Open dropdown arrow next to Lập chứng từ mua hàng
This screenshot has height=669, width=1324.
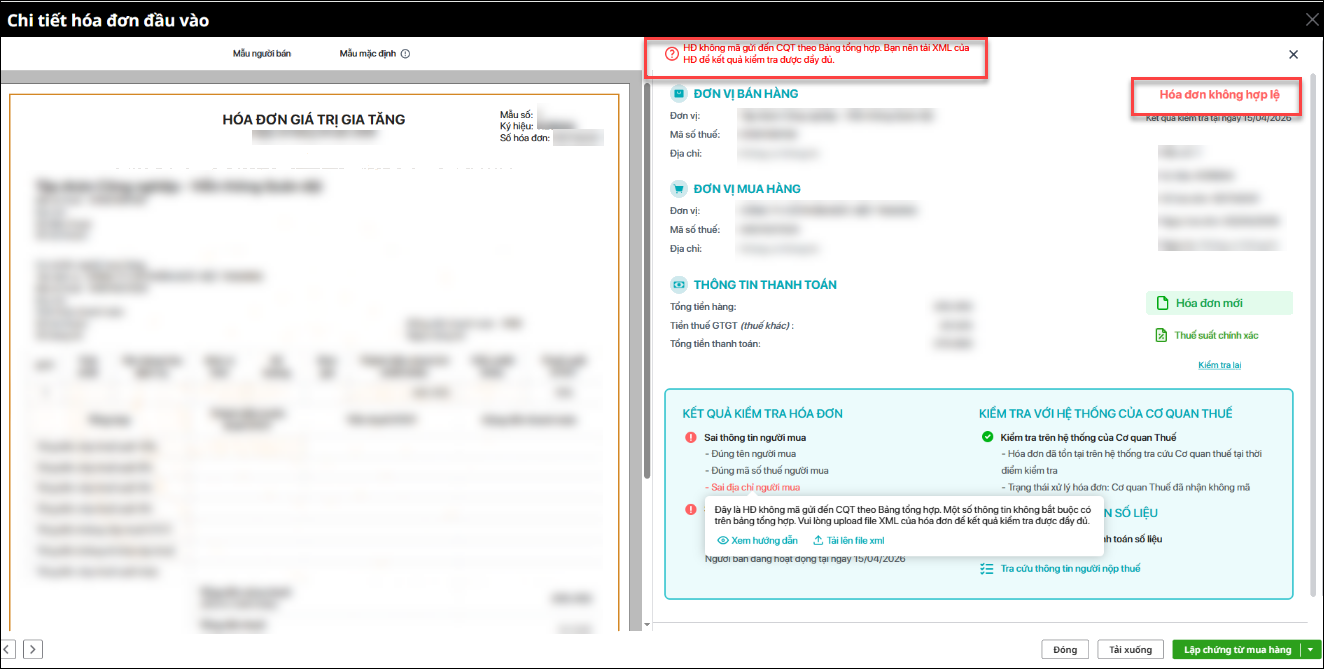[x=1310, y=650]
